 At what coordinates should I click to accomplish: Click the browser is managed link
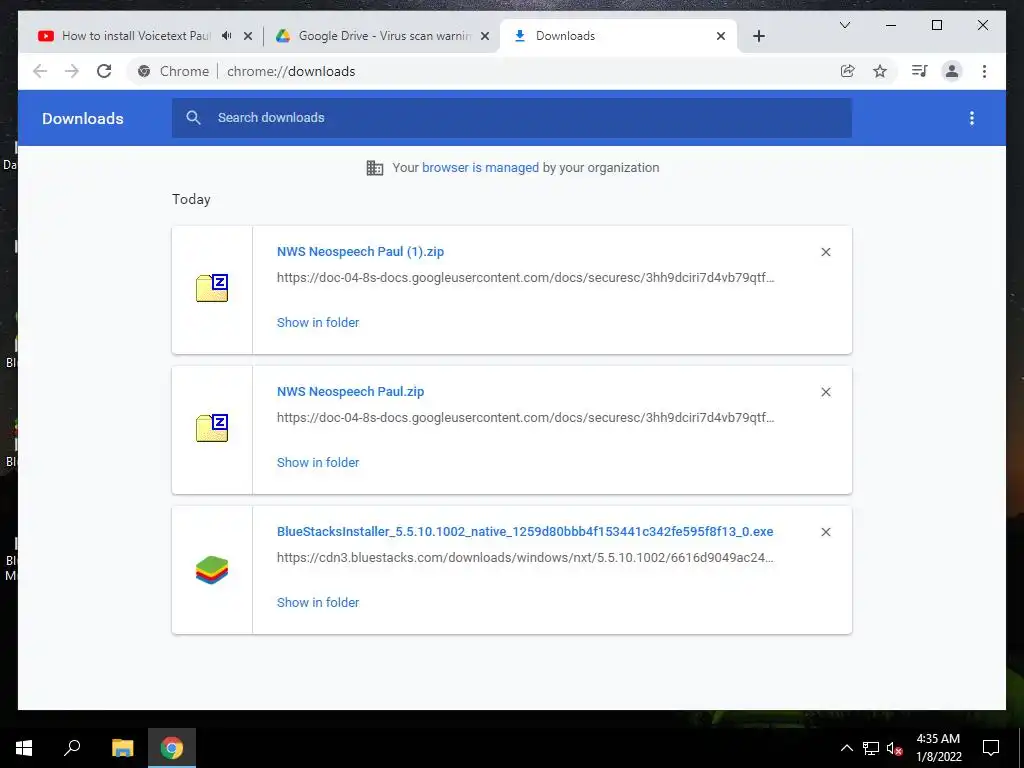click(481, 168)
